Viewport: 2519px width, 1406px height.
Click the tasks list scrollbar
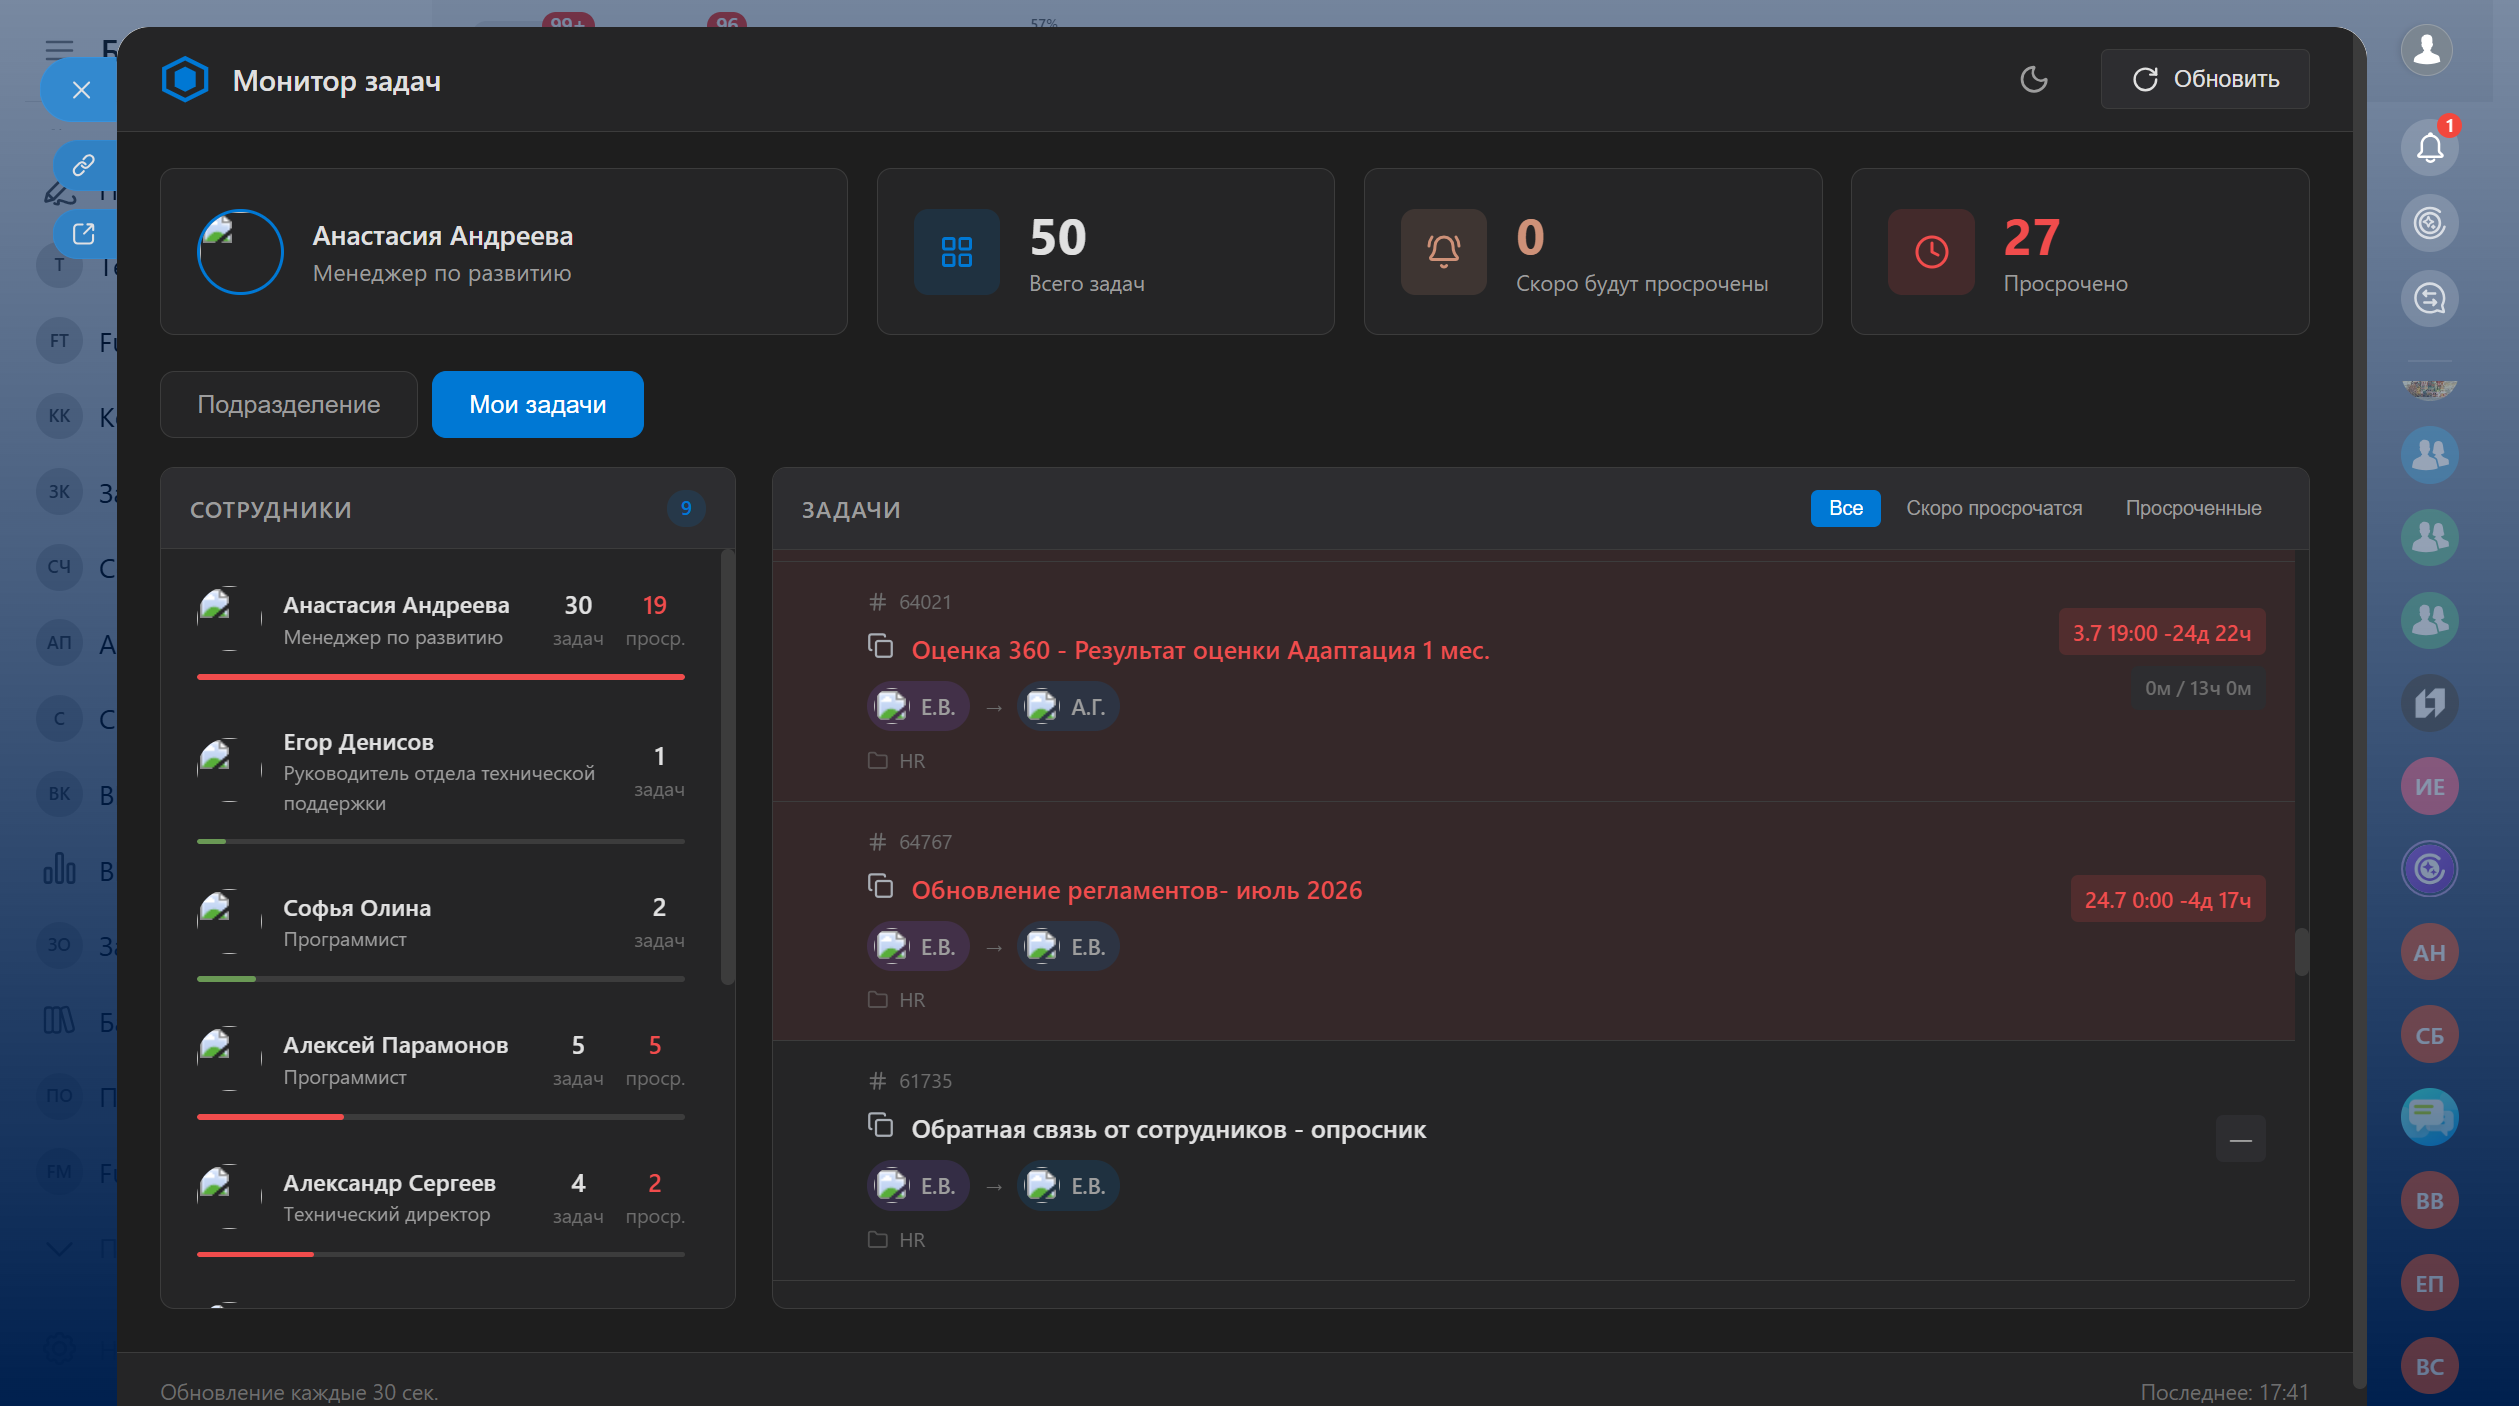click(x=2301, y=952)
